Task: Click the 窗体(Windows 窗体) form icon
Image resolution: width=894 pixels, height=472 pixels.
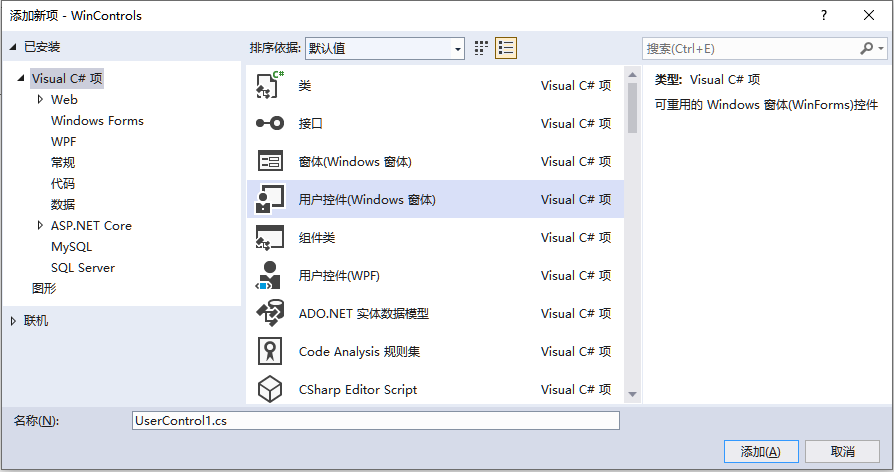Action: pos(270,161)
